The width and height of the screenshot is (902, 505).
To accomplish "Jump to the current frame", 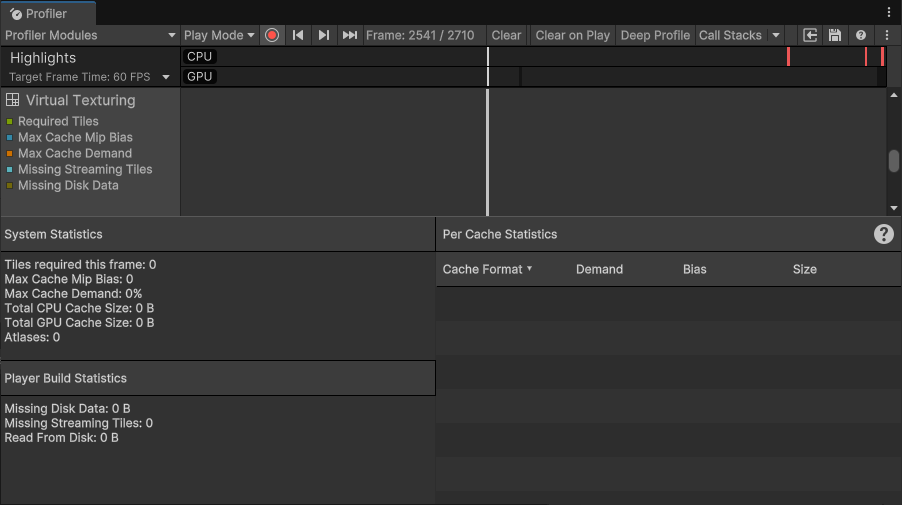I will coord(350,35).
